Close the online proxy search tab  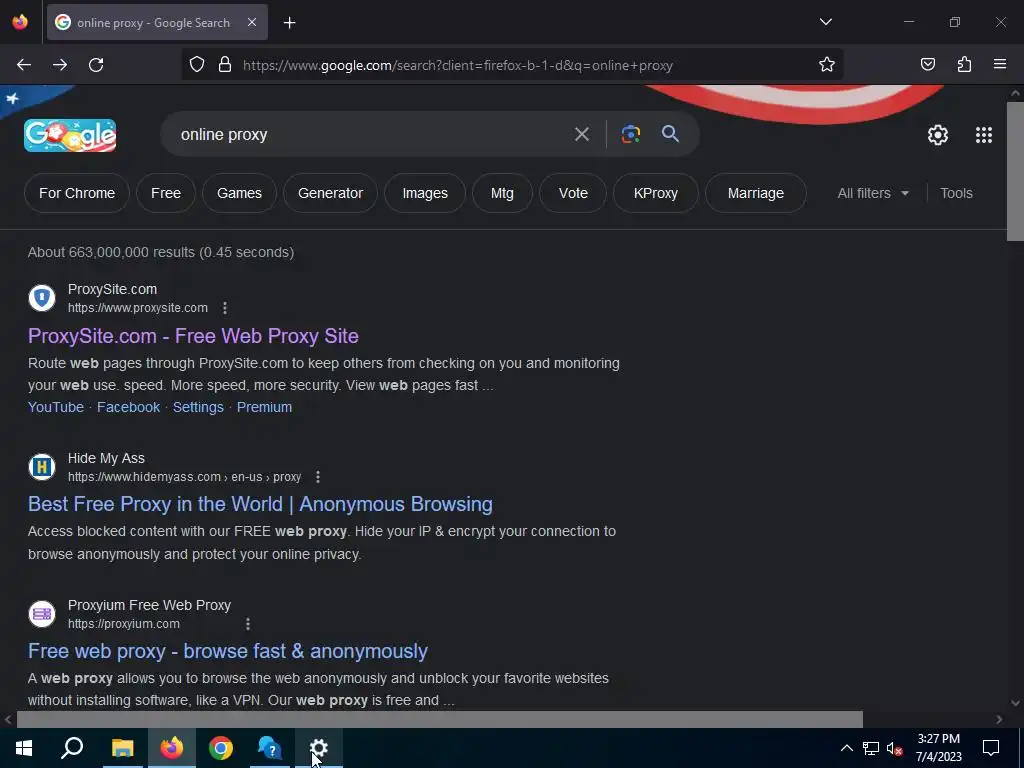(x=252, y=22)
